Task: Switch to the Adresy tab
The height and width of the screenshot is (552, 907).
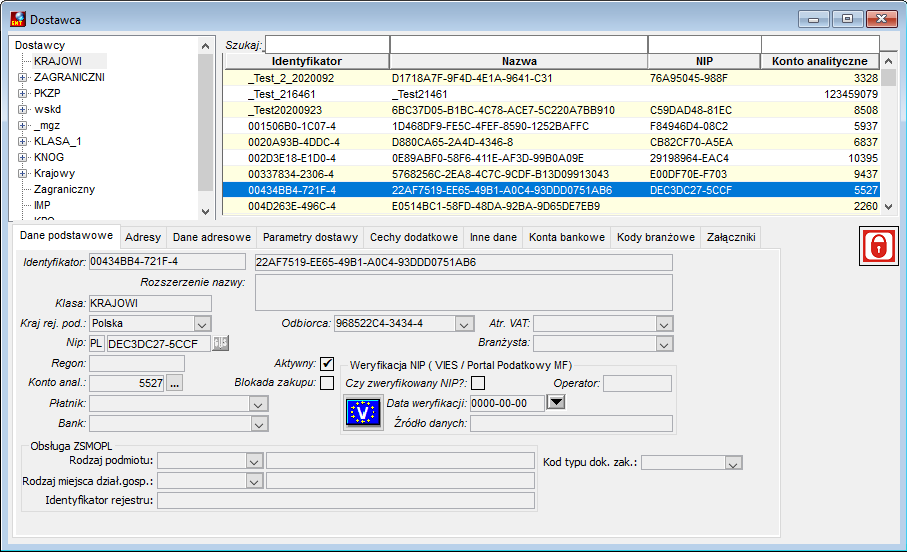Action: click(143, 237)
